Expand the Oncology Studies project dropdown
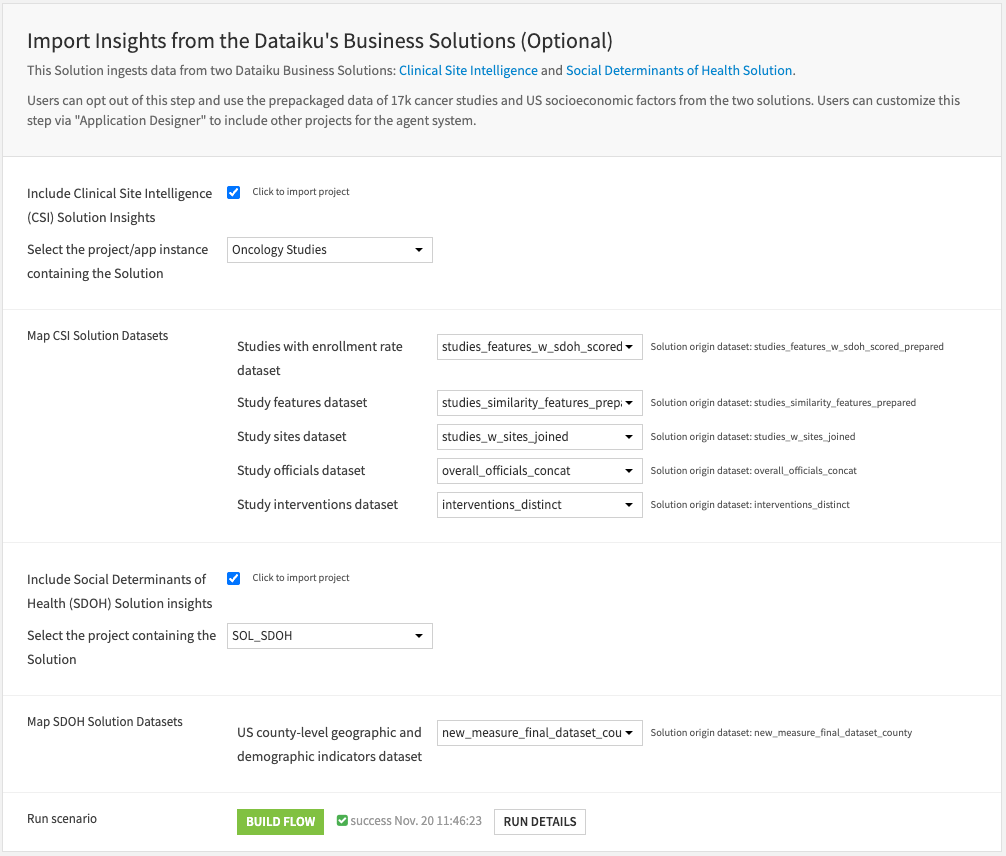 pyautogui.click(x=330, y=250)
